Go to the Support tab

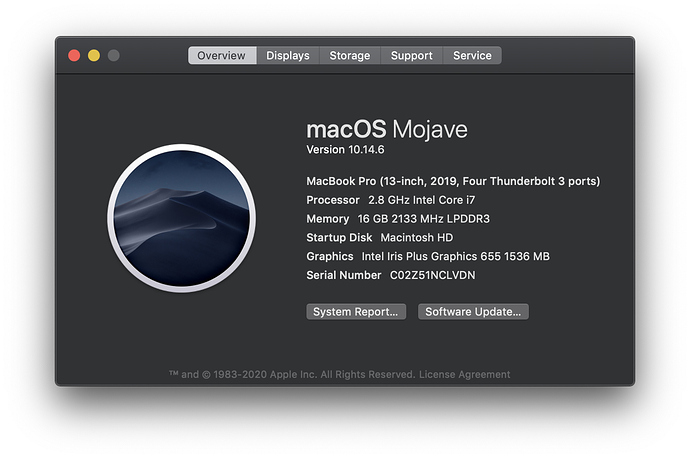tap(411, 55)
